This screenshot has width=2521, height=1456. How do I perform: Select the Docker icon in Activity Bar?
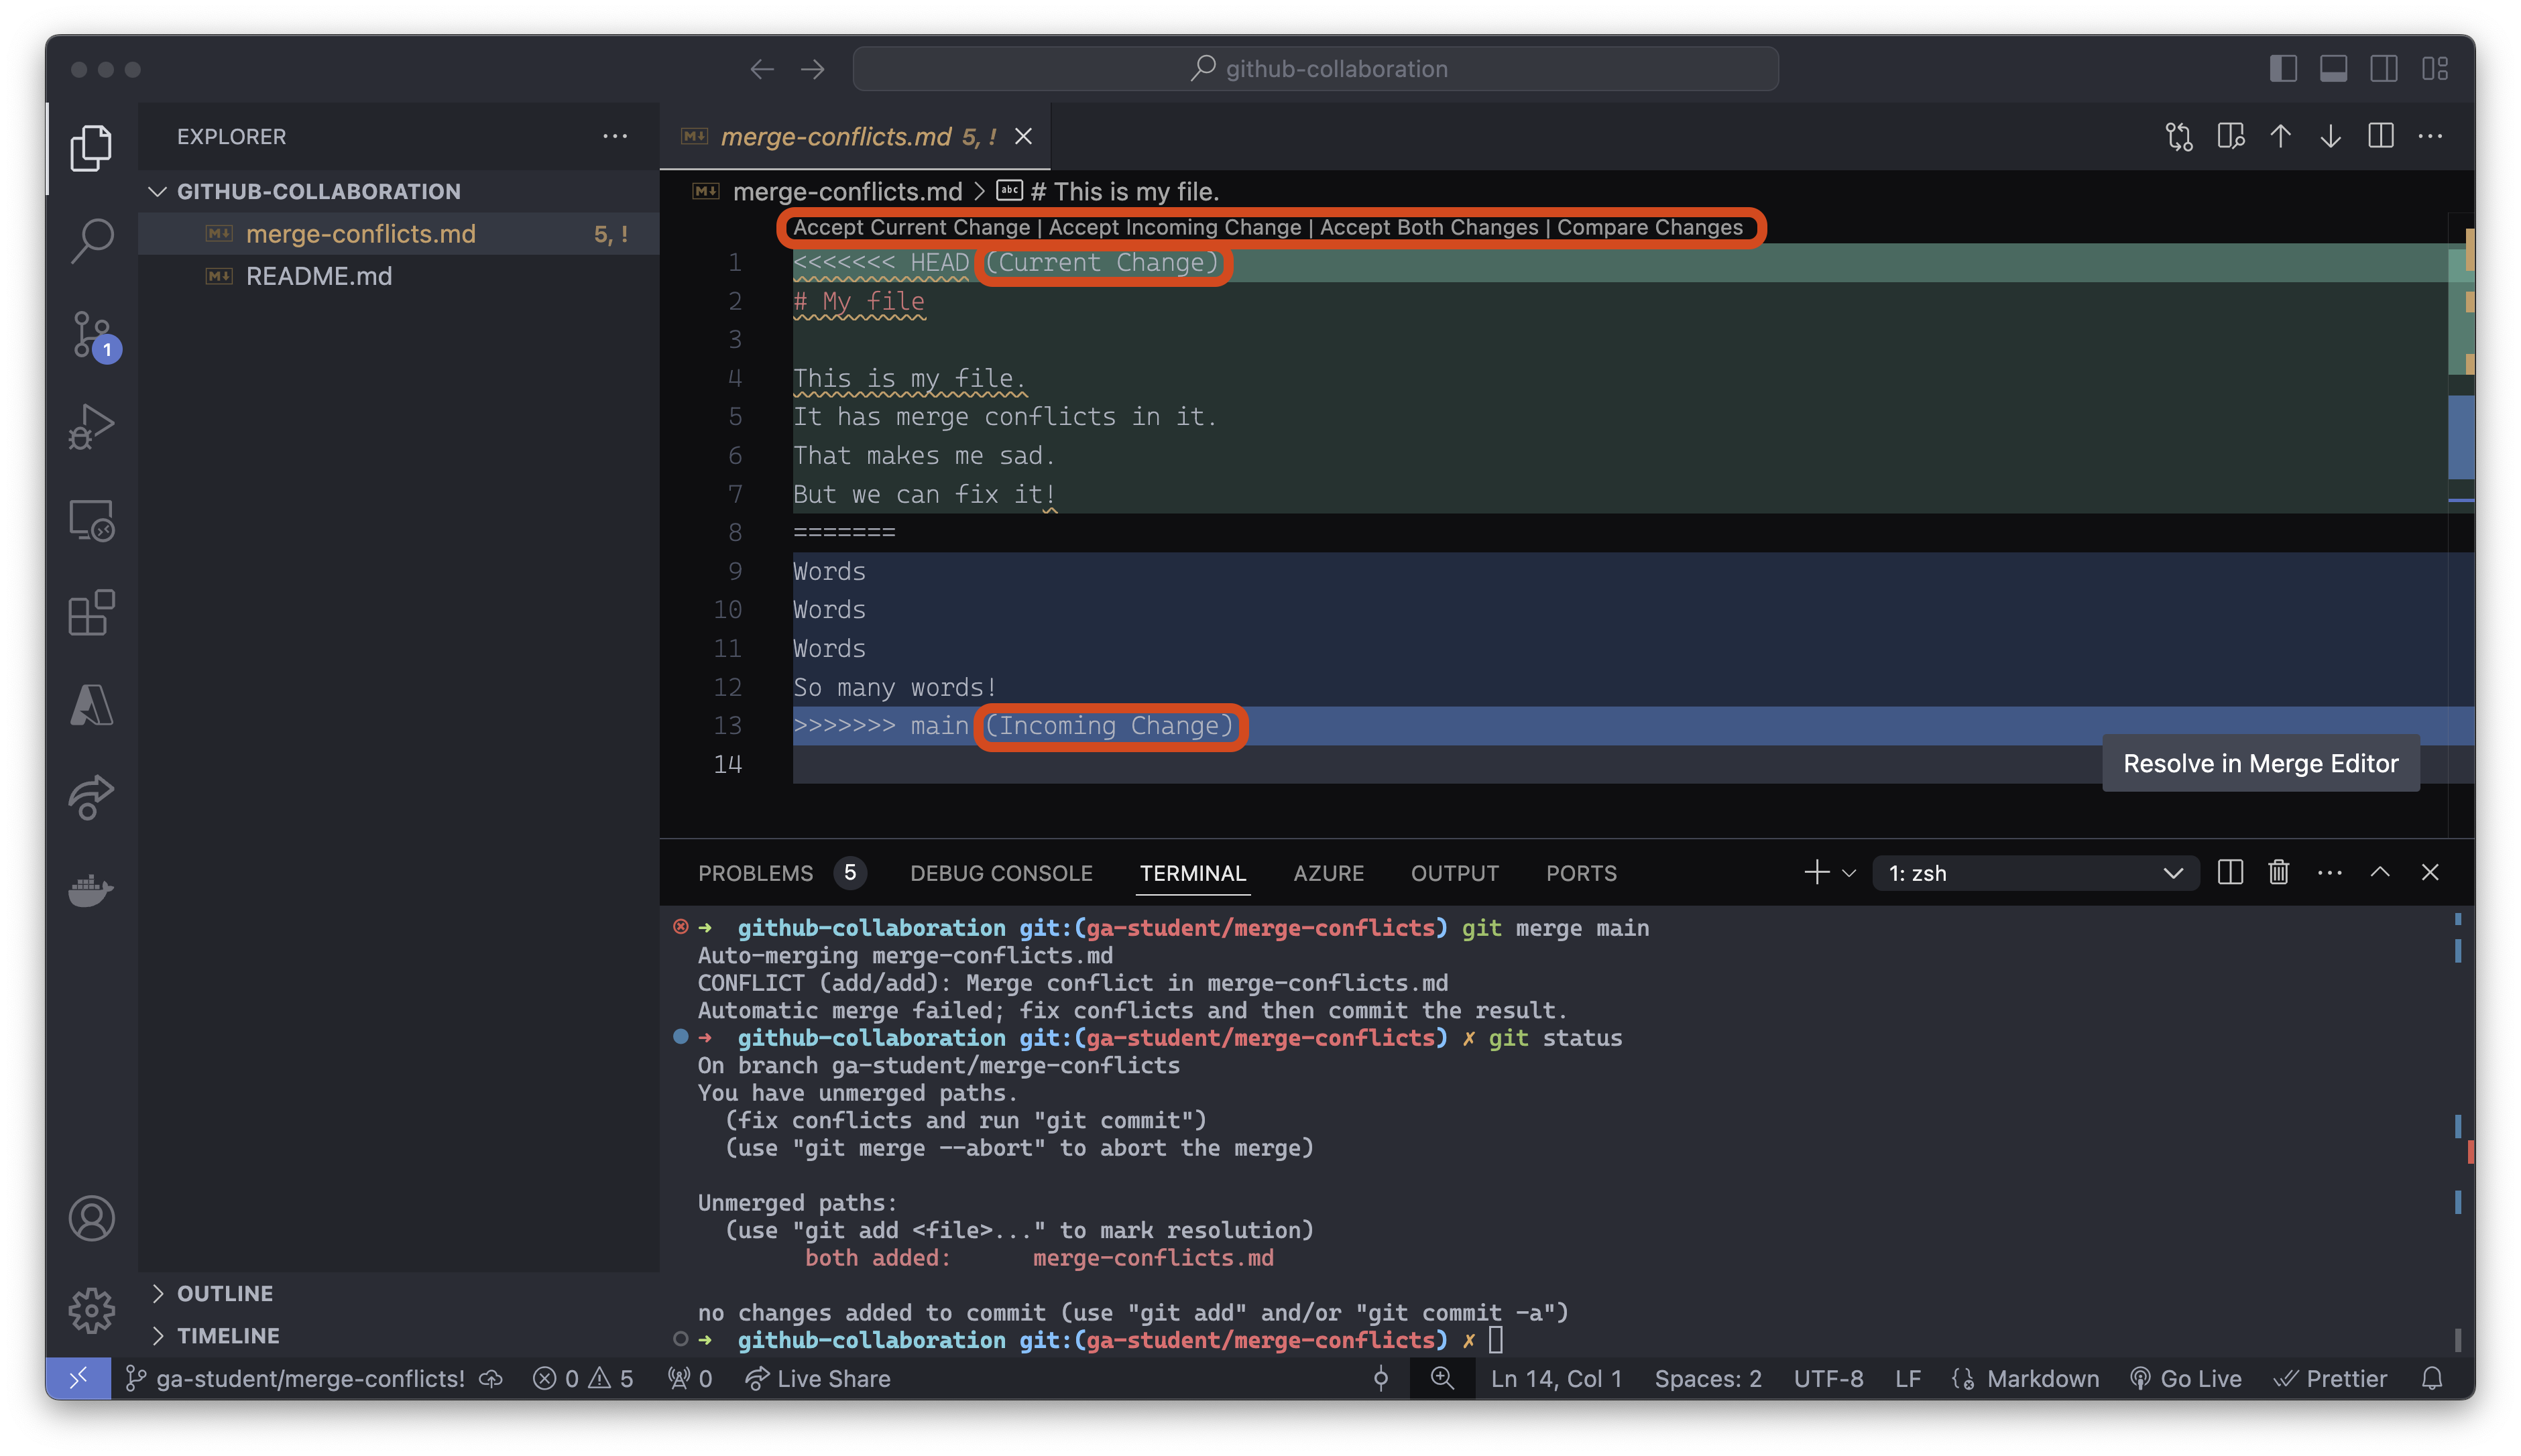[91, 891]
